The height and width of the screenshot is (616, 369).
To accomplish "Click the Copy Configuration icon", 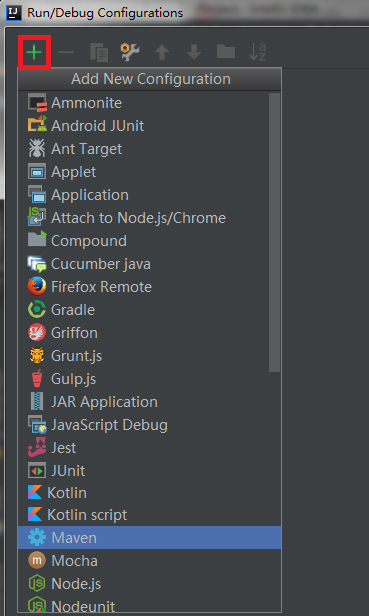I will (x=99, y=52).
